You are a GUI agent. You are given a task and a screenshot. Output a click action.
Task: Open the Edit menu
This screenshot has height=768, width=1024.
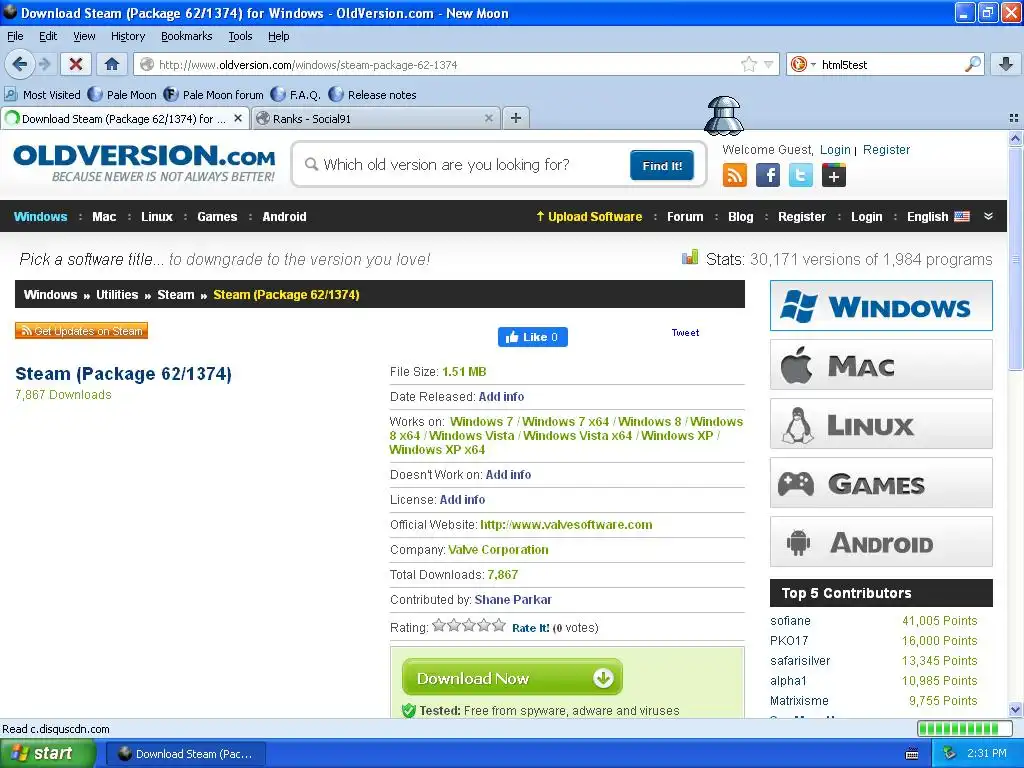(x=48, y=37)
